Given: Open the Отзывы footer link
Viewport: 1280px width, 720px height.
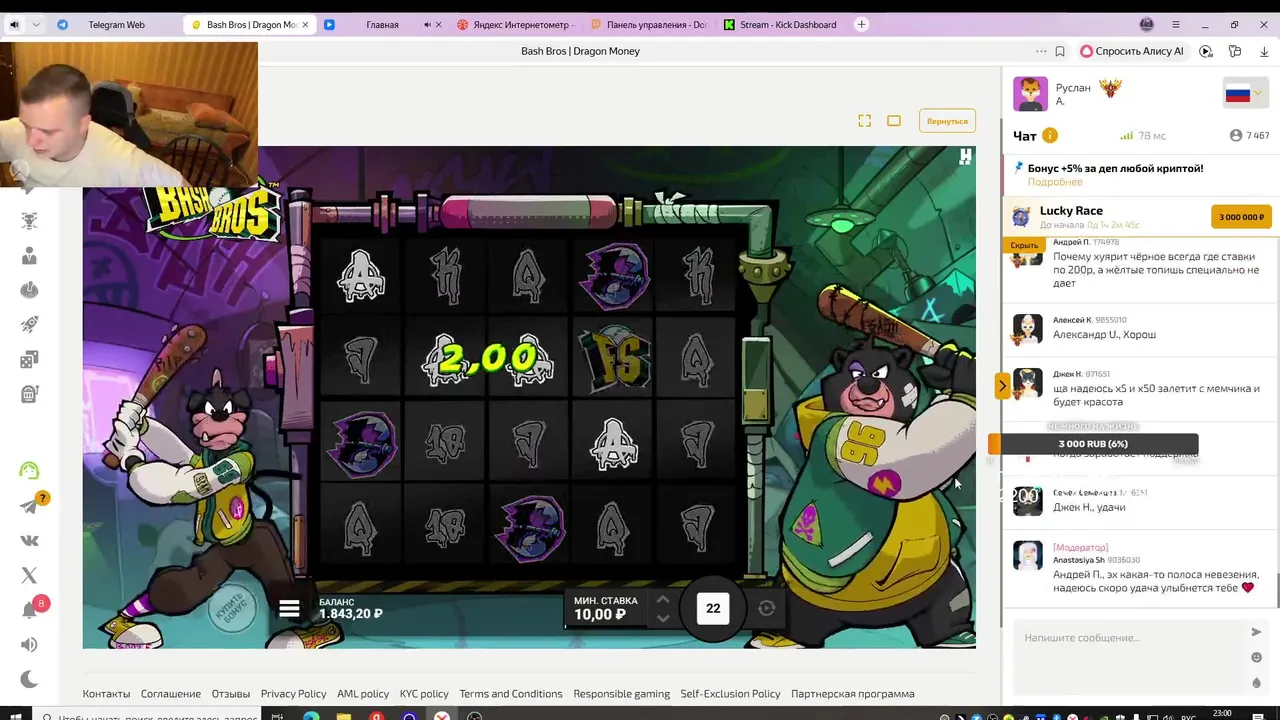Looking at the screenshot, I should (231, 694).
